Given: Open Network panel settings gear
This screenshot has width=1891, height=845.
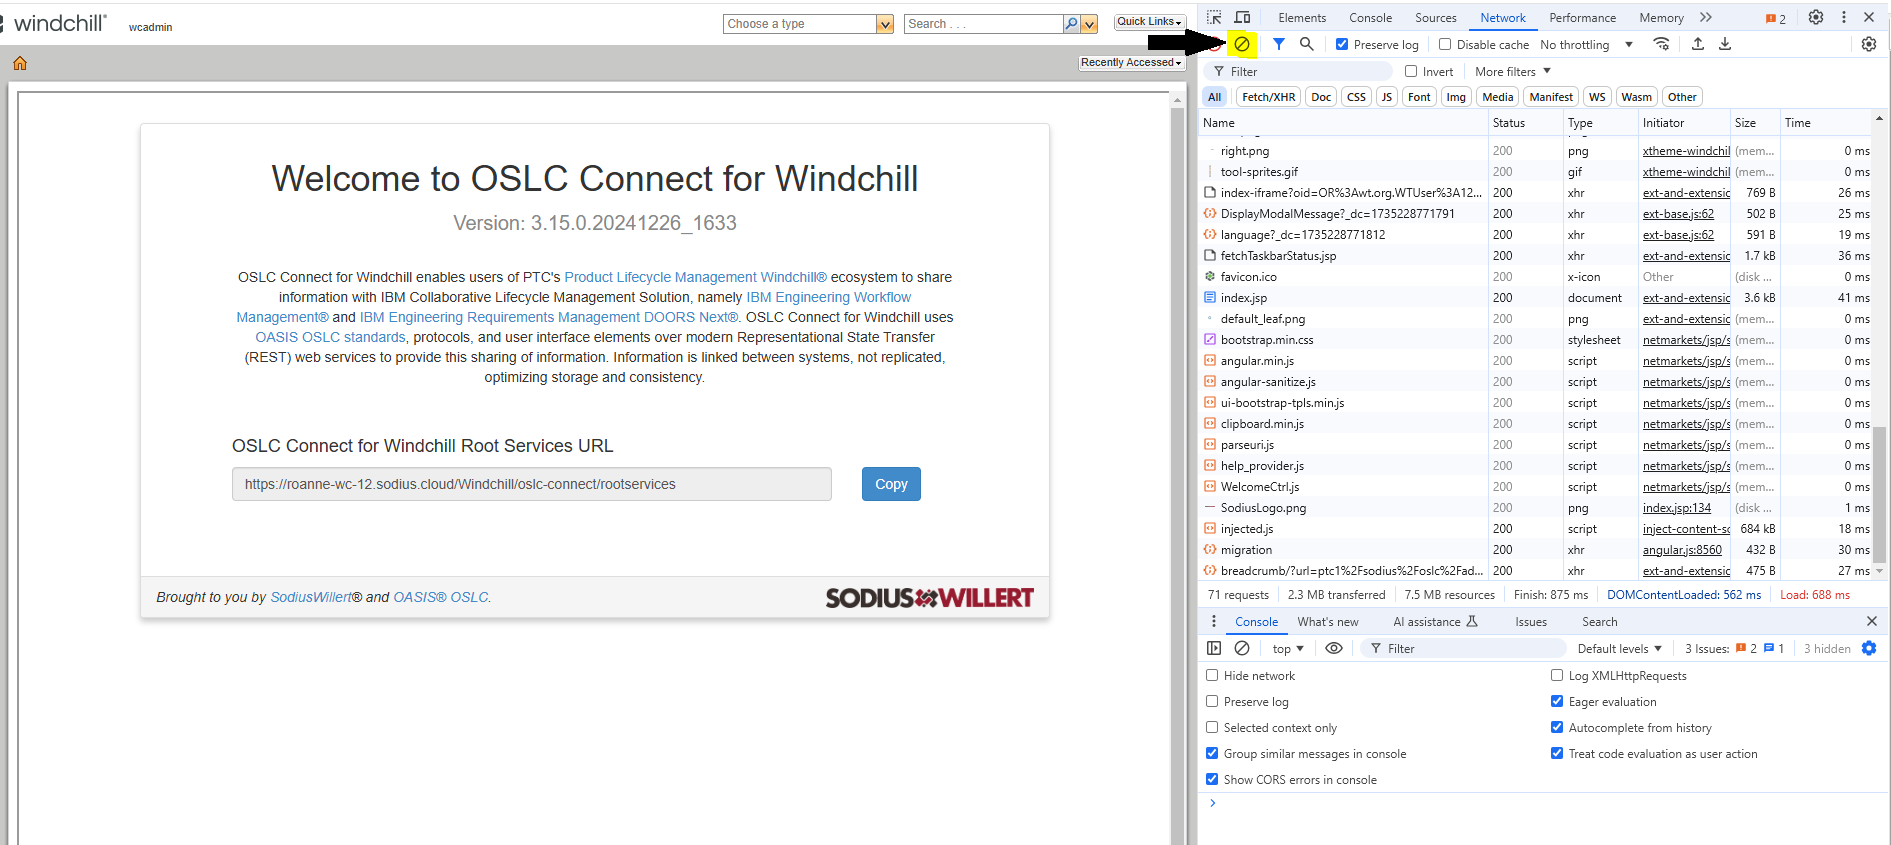Looking at the screenshot, I should coord(1869,44).
